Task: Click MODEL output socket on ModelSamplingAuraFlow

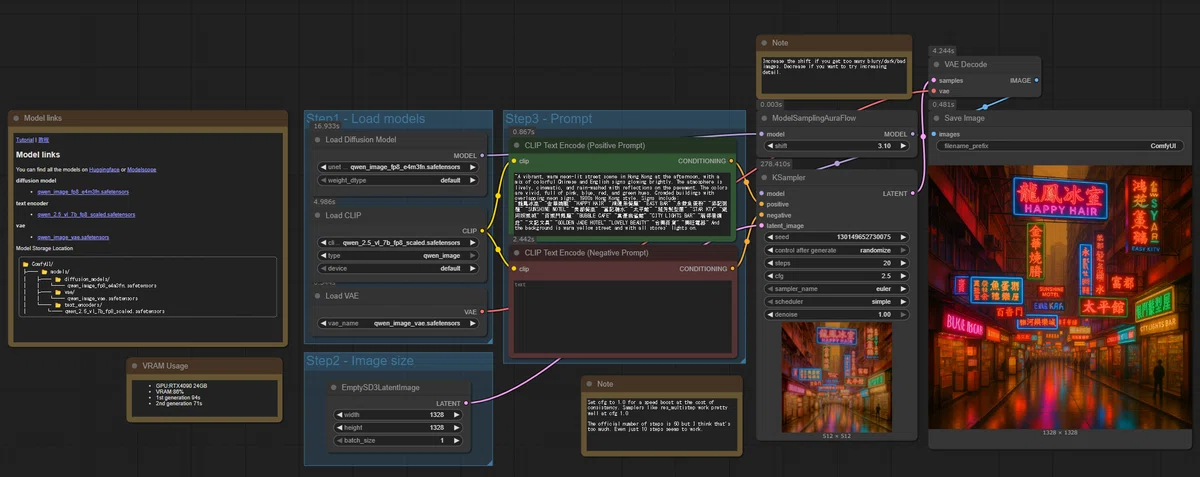Action: (913, 133)
